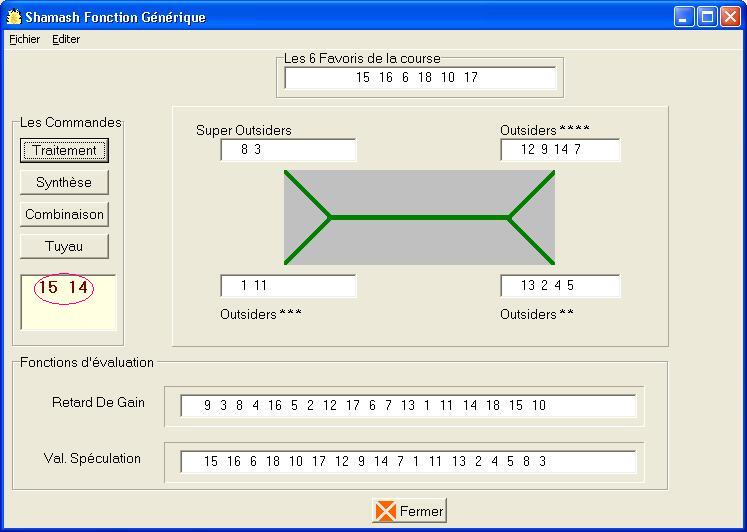Minimize the Shamash window
This screenshot has width=747, height=532.
pyautogui.click(x=684, y=17)
